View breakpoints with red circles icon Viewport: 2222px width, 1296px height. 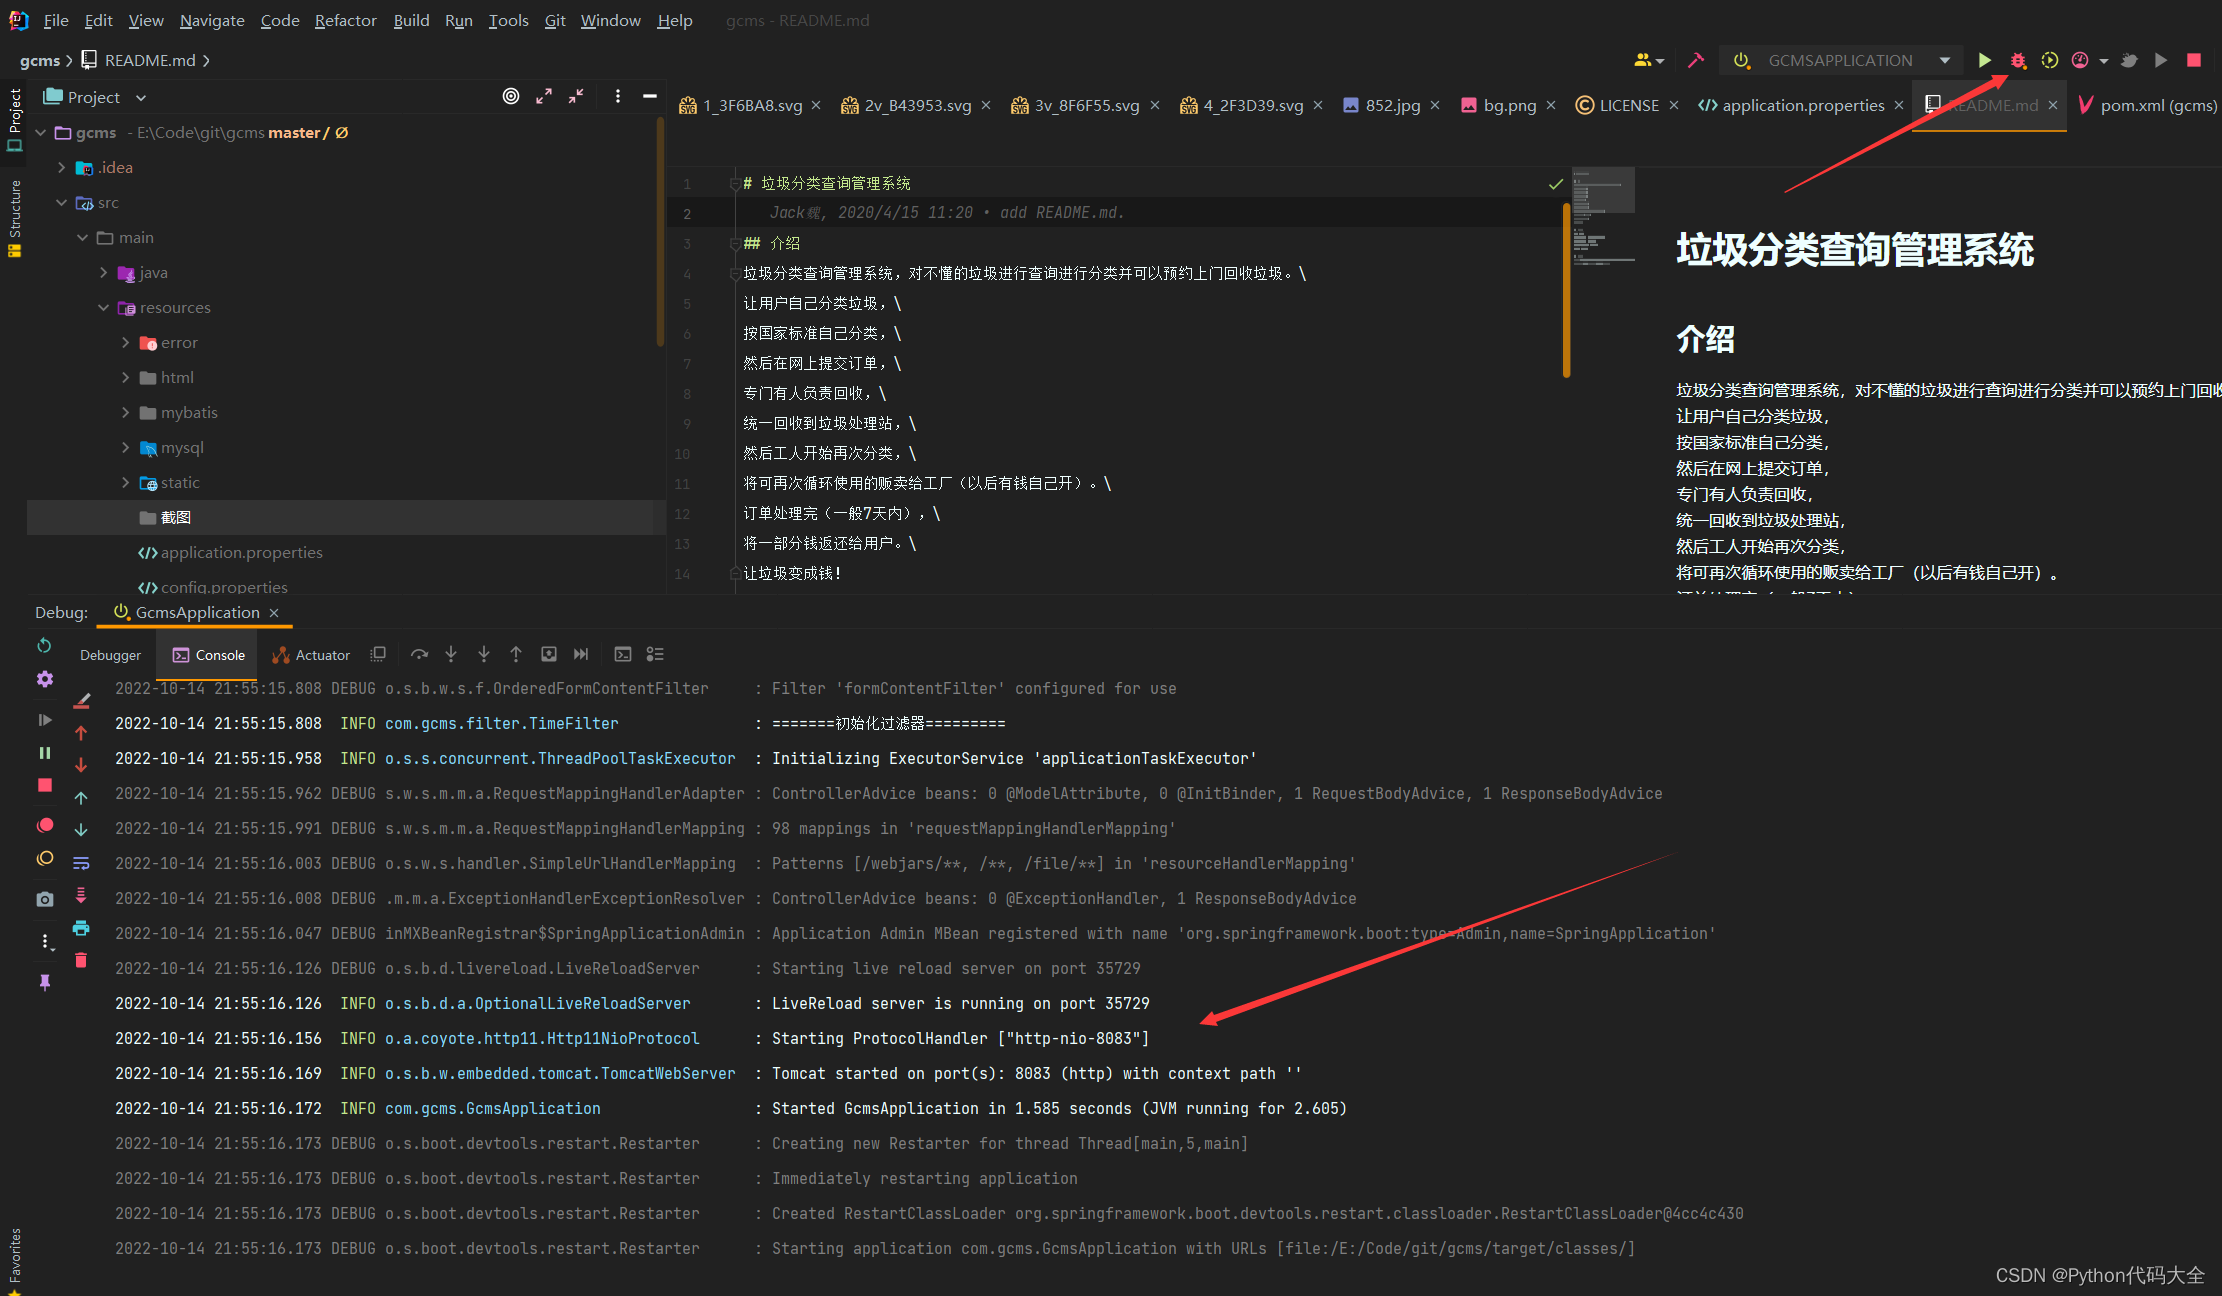(44, 825)
